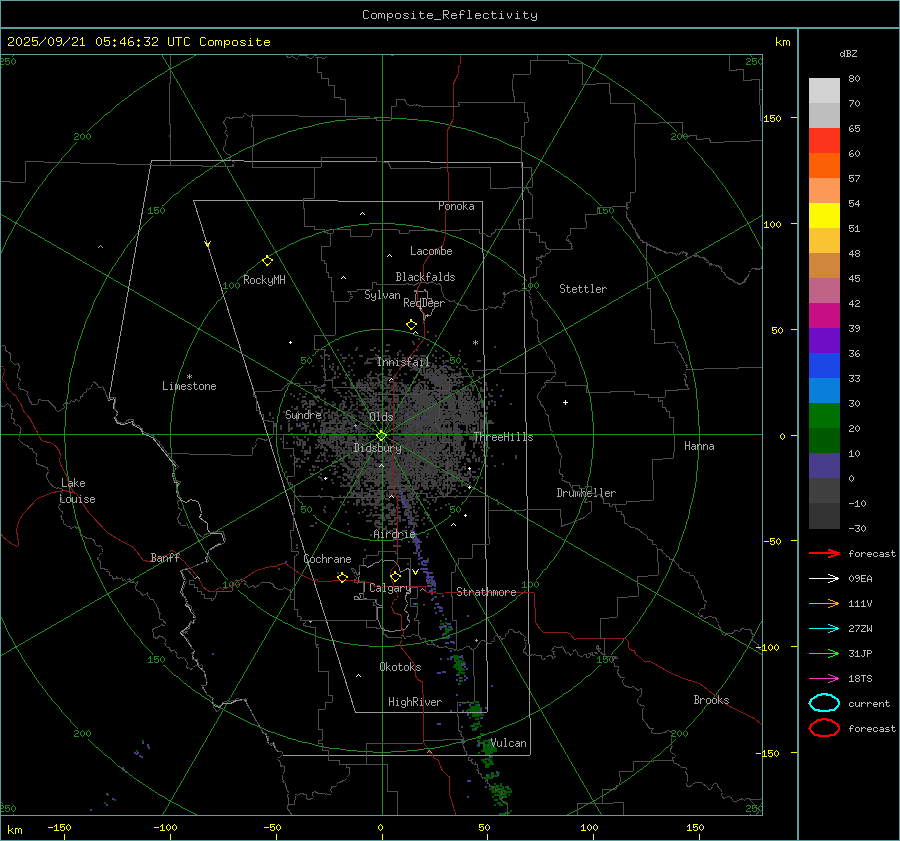Select the yellow diamond marker near Cochrane
The height and width of the screenshot is (841, 900).
pyautogui.click(x=342, y=577)
